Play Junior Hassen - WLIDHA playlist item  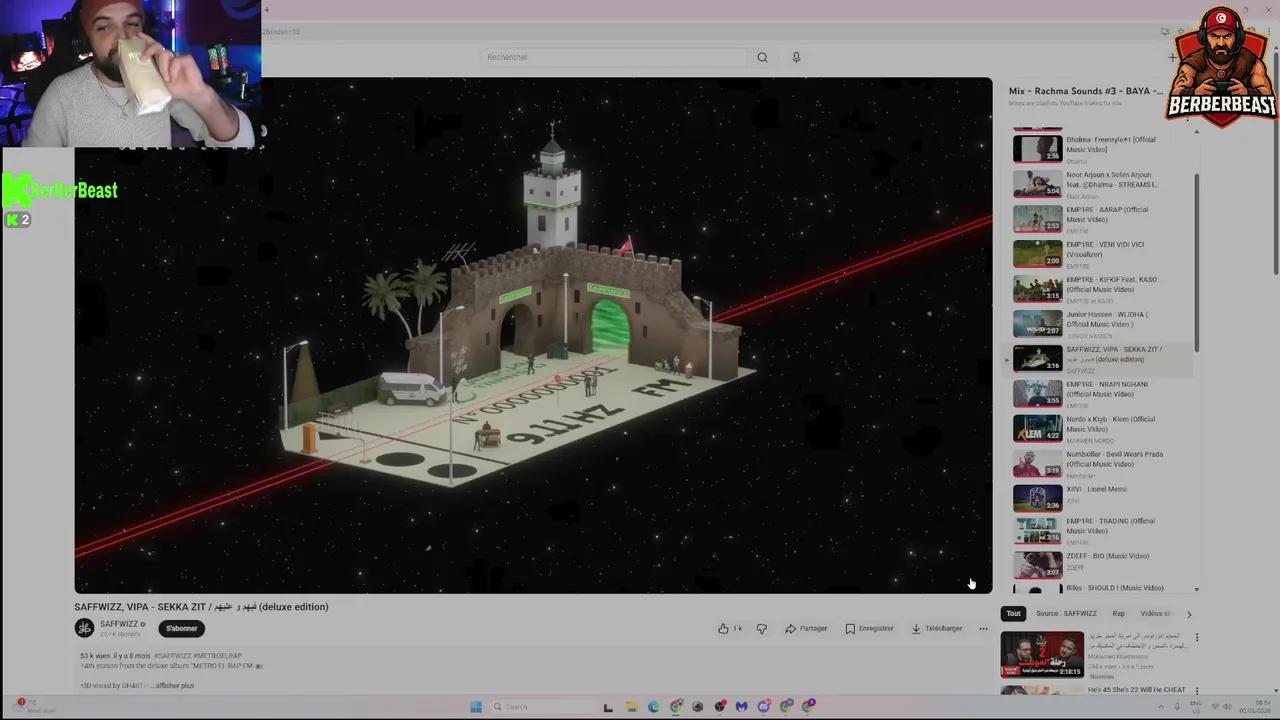pos(1100,324)
